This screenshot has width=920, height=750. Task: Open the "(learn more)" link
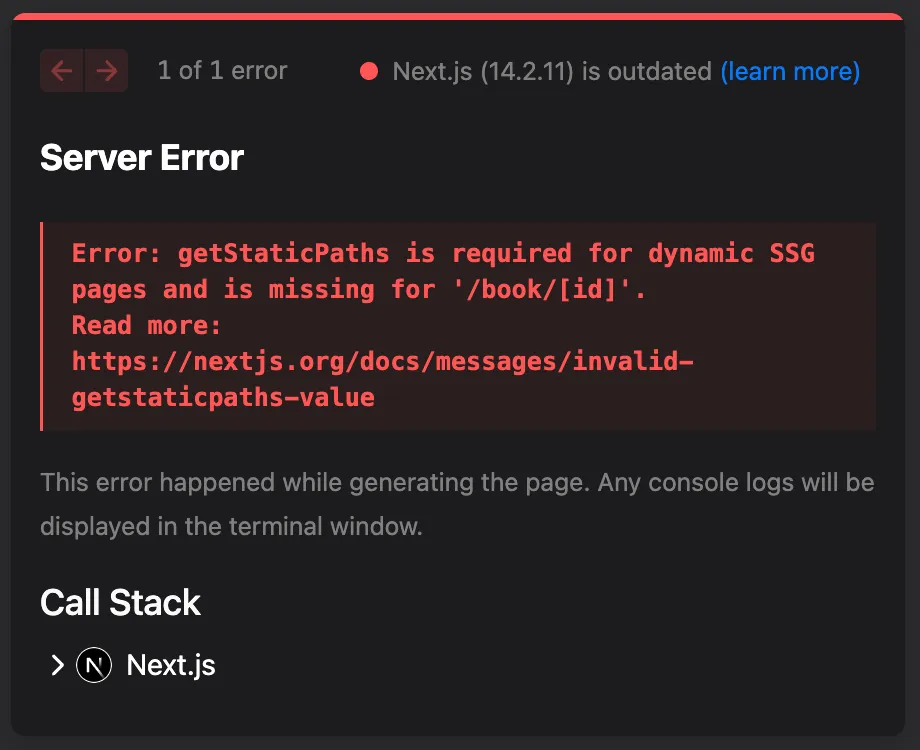[790, 71]
